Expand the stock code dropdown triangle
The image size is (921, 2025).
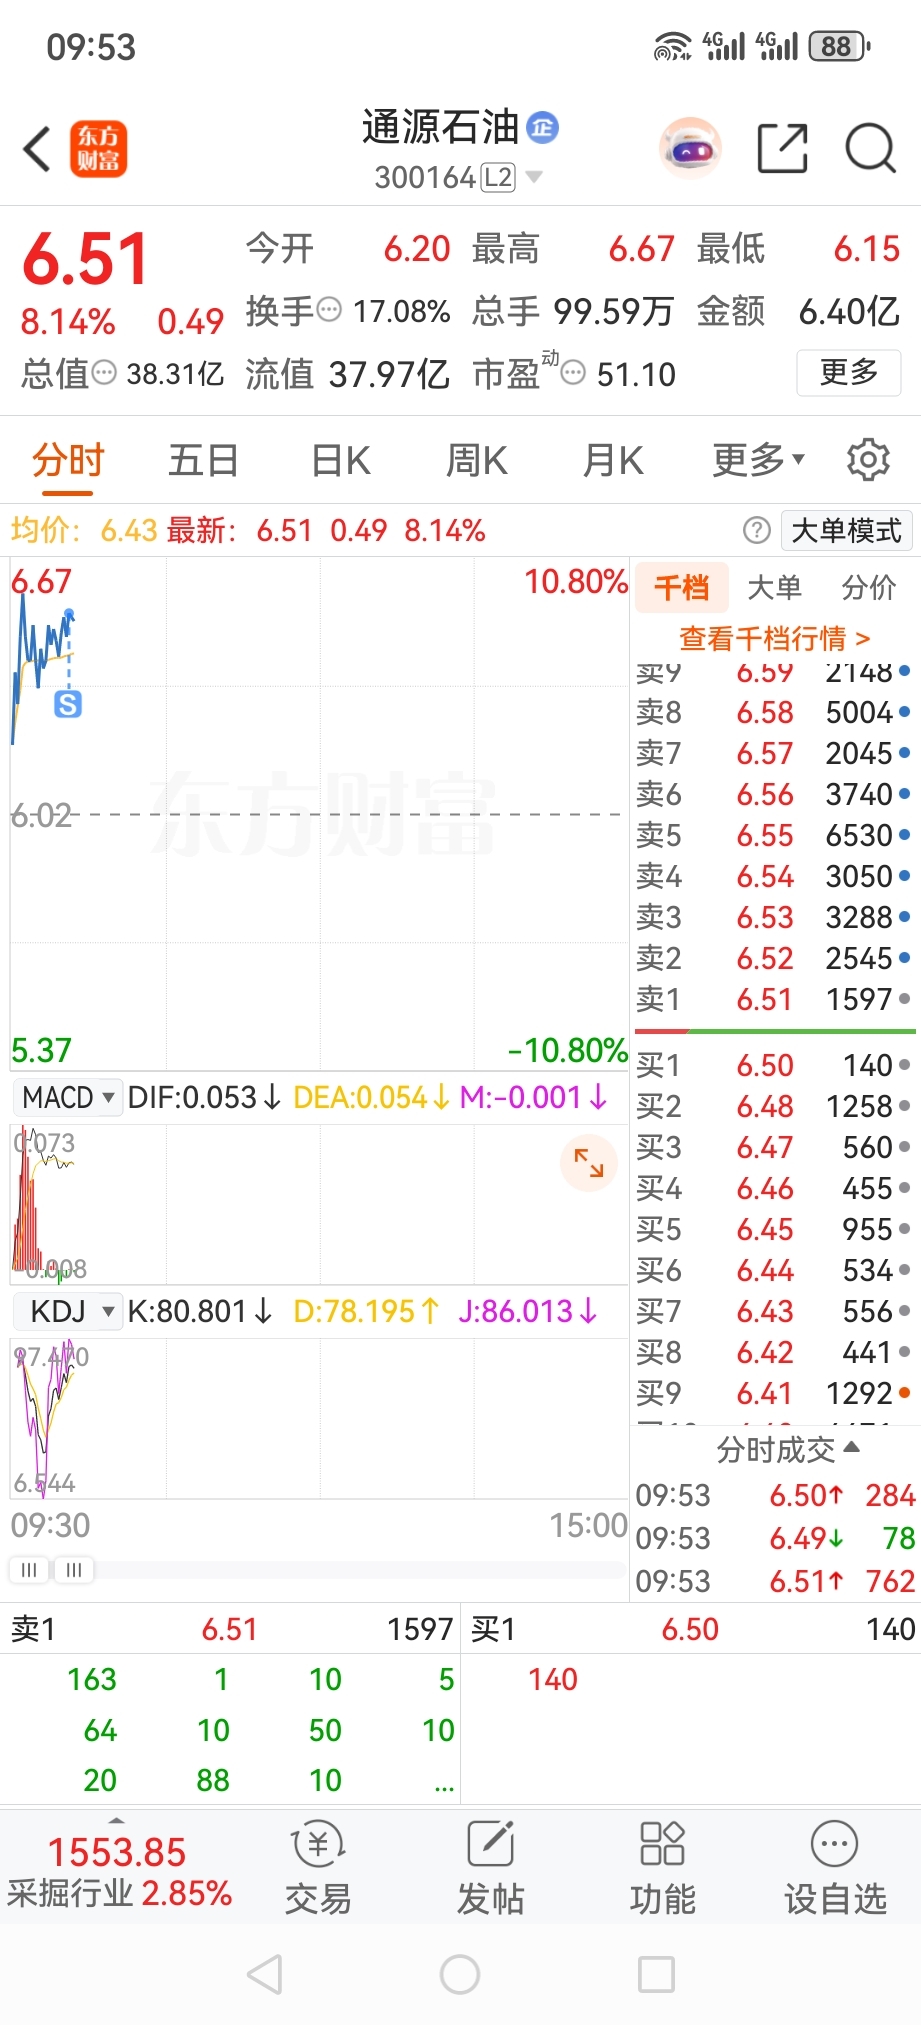tap(534, 177)
